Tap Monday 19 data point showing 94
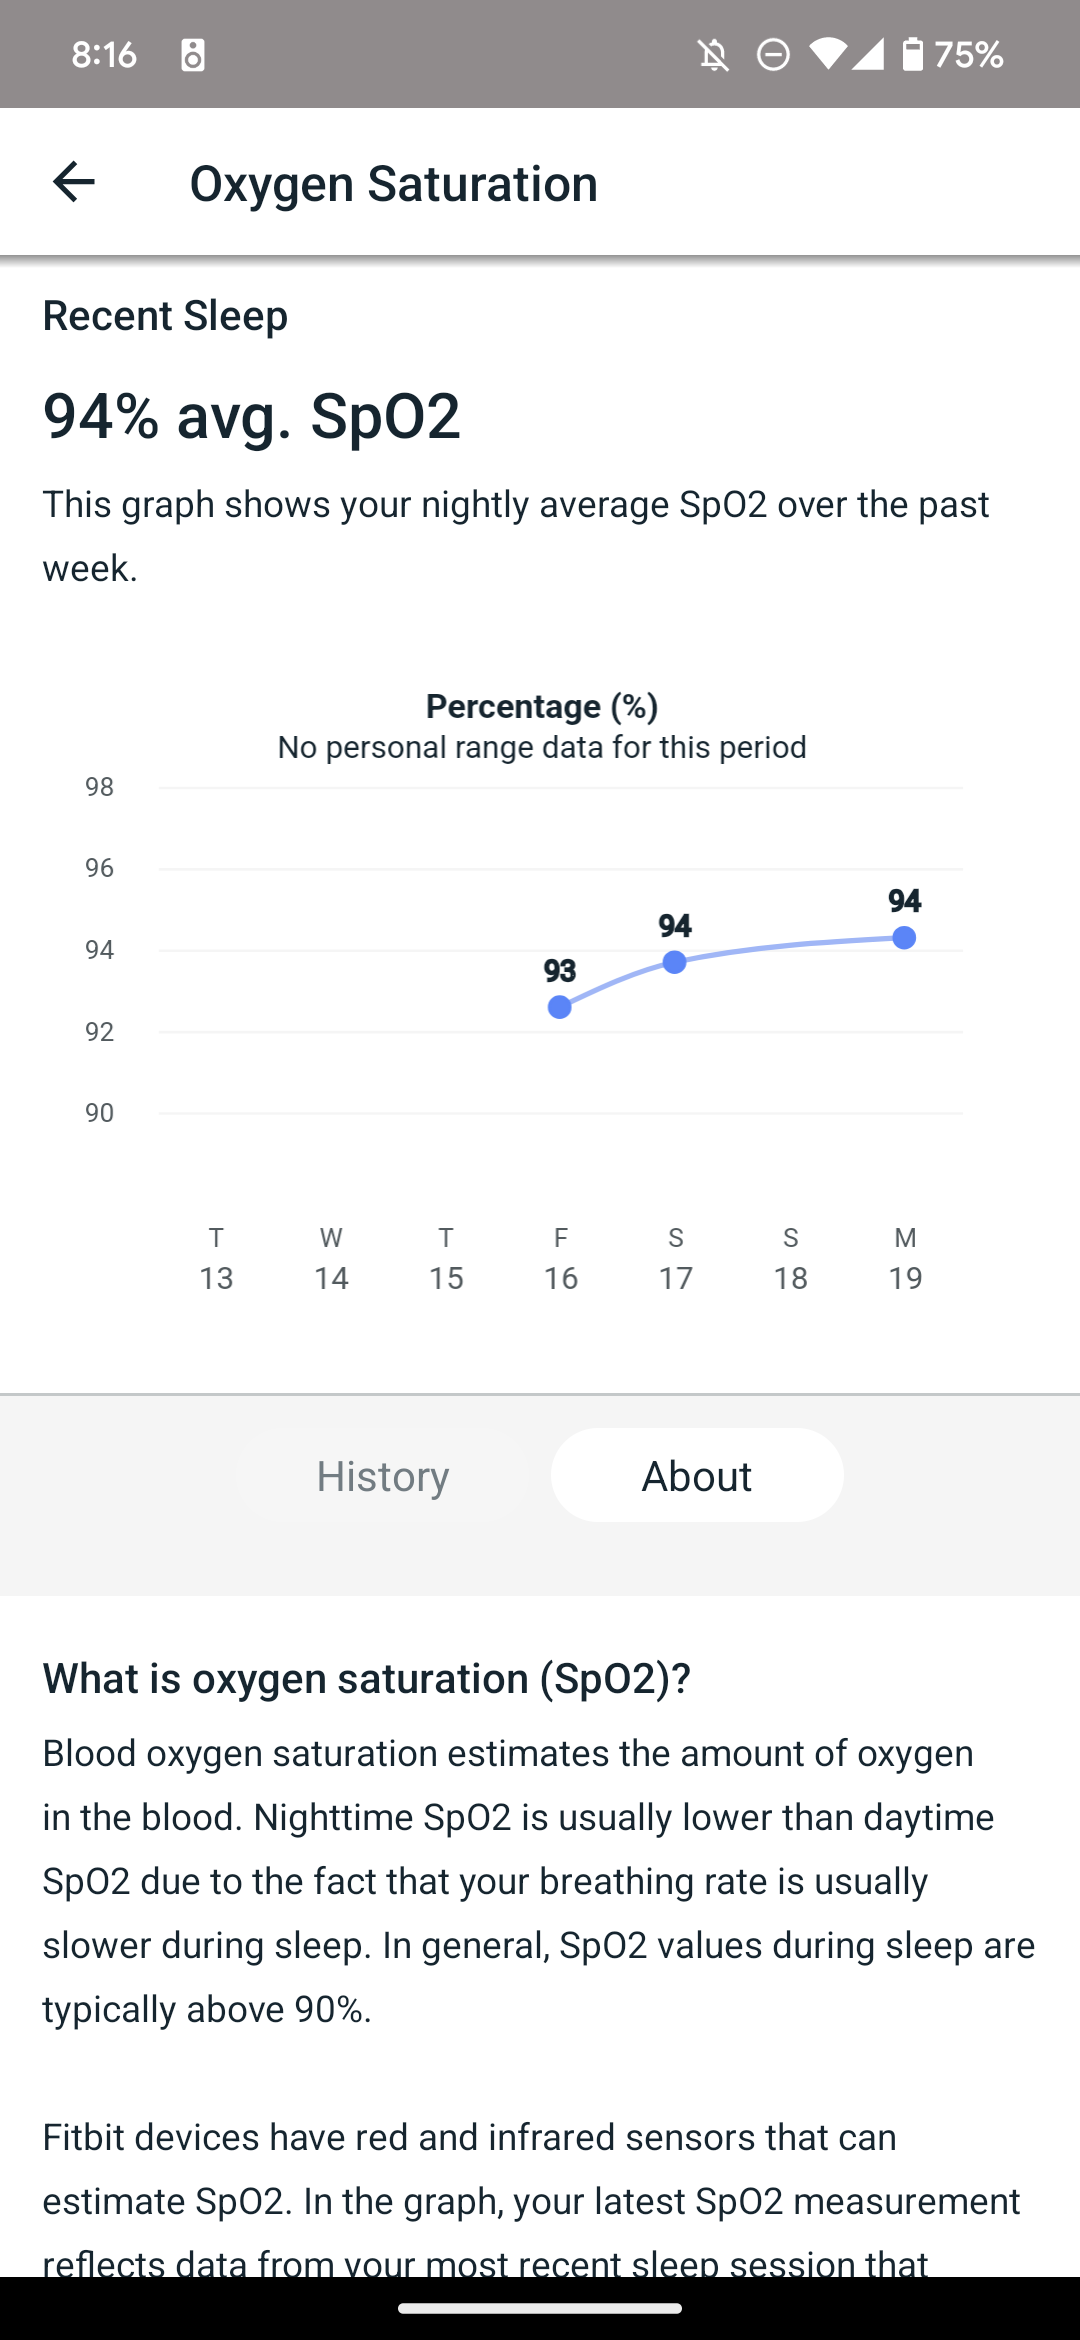This screenshot has height=2340, width=1080. click(x=904, y=938)
